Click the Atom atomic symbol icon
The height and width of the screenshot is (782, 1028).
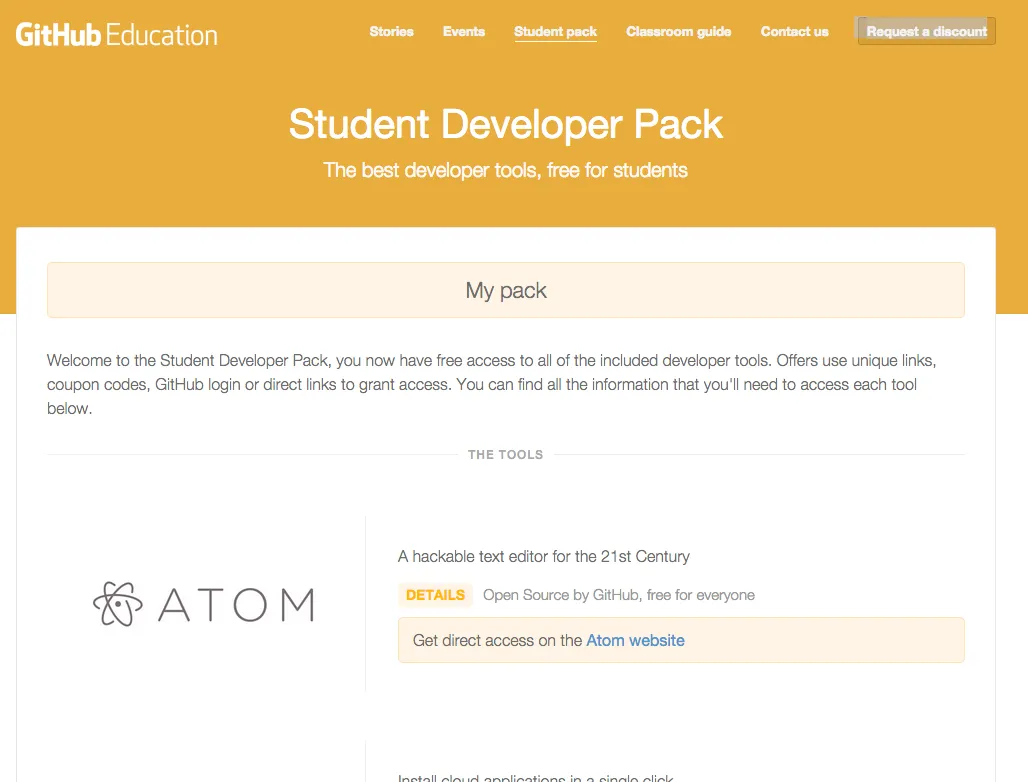[x=117, y=604]
